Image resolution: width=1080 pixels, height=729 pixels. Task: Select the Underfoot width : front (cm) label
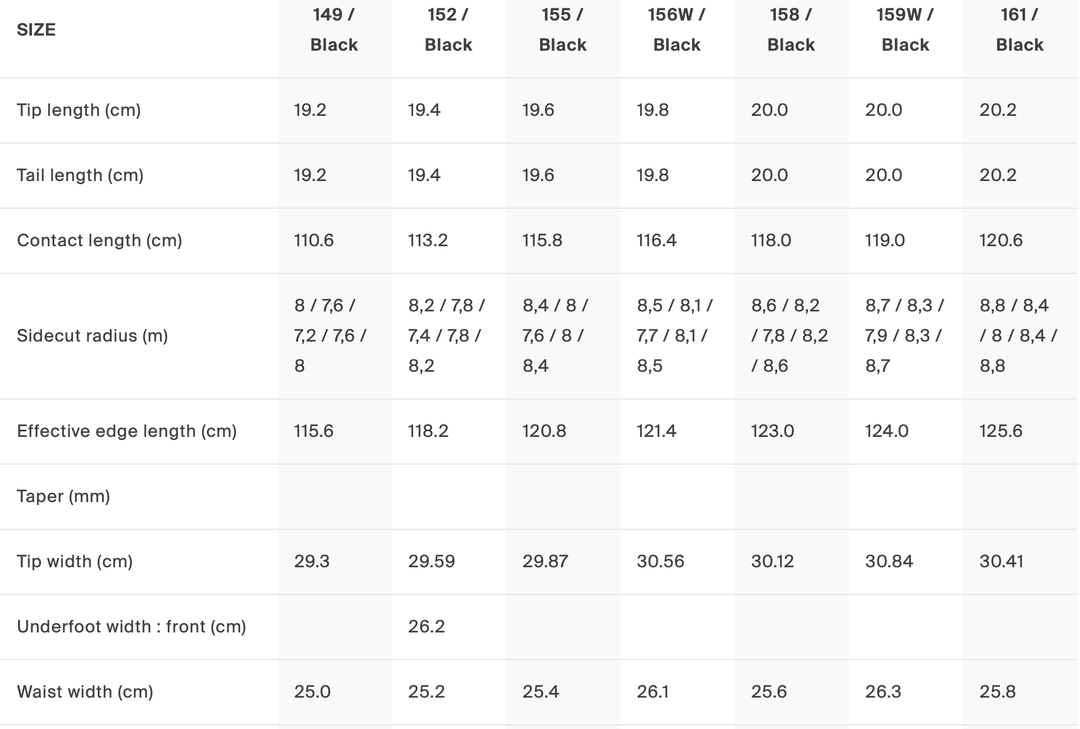(131, 626)
